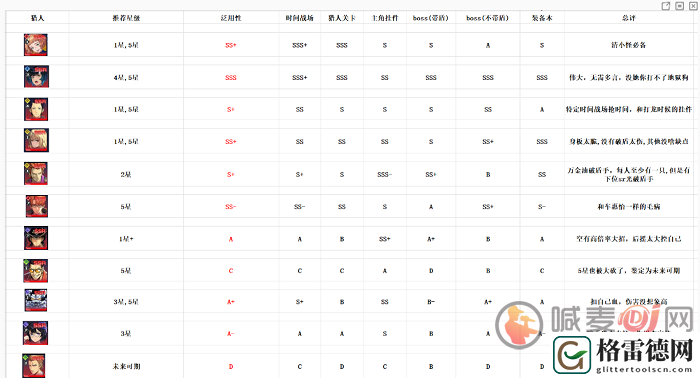
Task: Select hunter portrait in the 4星,5星 row
Action: pos(36,77)
